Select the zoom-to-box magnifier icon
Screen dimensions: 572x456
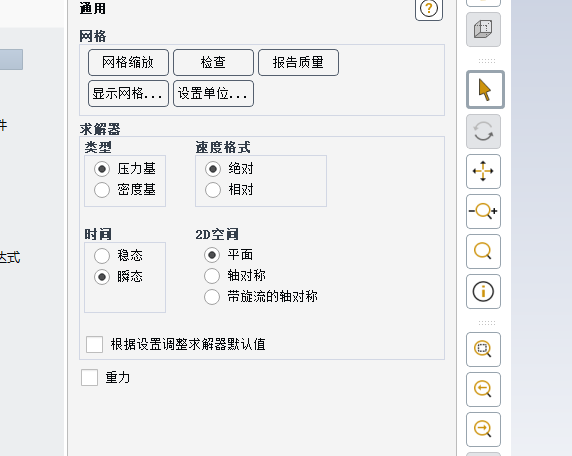tap(483, 349)
